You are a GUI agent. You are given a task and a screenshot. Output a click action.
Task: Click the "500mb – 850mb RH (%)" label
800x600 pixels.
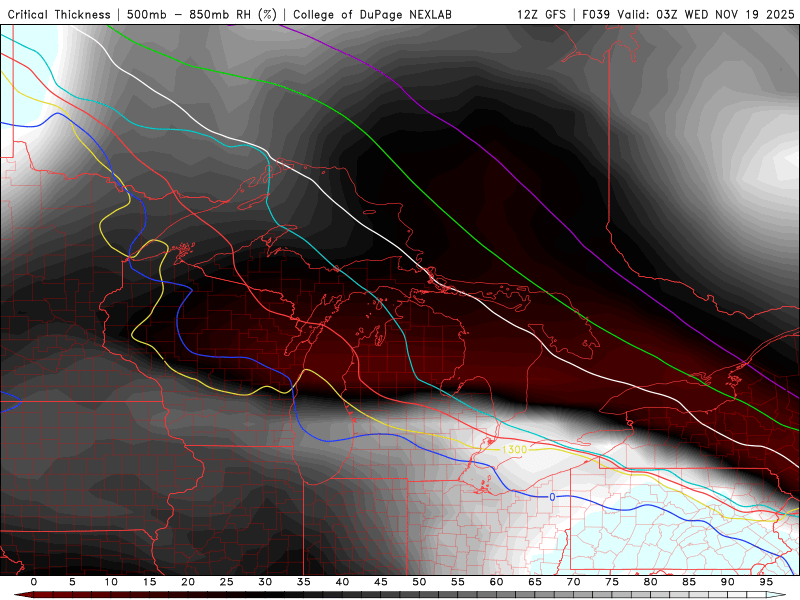(202, 15)
